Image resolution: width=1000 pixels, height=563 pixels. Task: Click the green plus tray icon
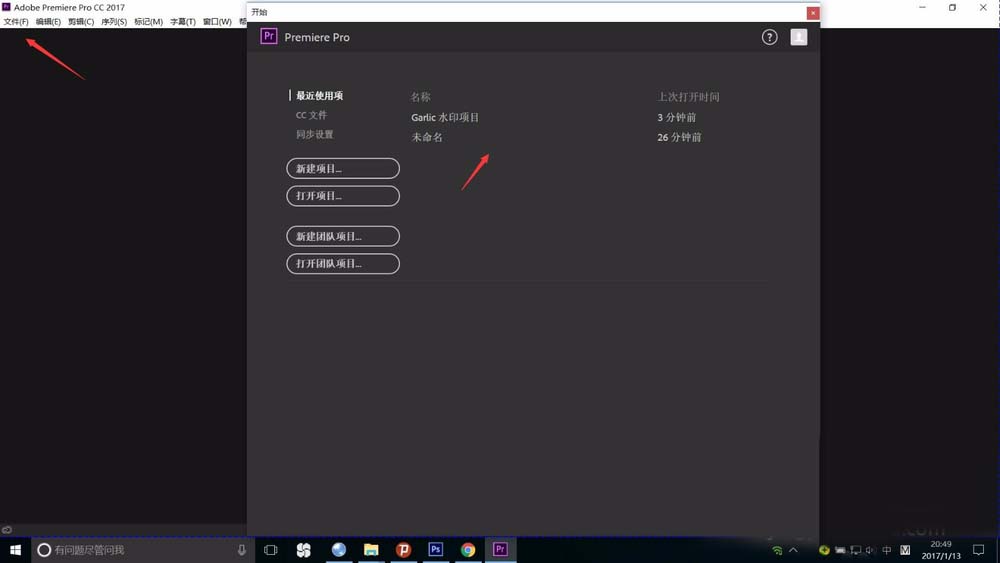[824, 550]
